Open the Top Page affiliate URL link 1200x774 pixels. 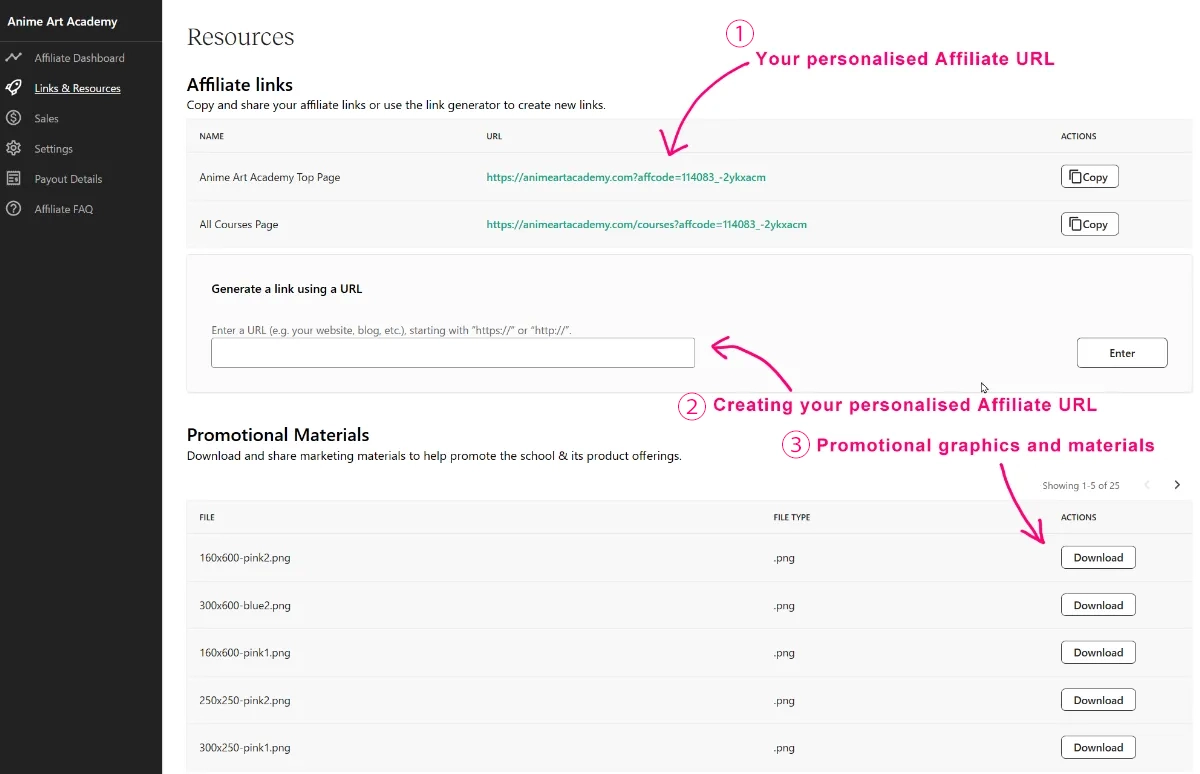626,177
